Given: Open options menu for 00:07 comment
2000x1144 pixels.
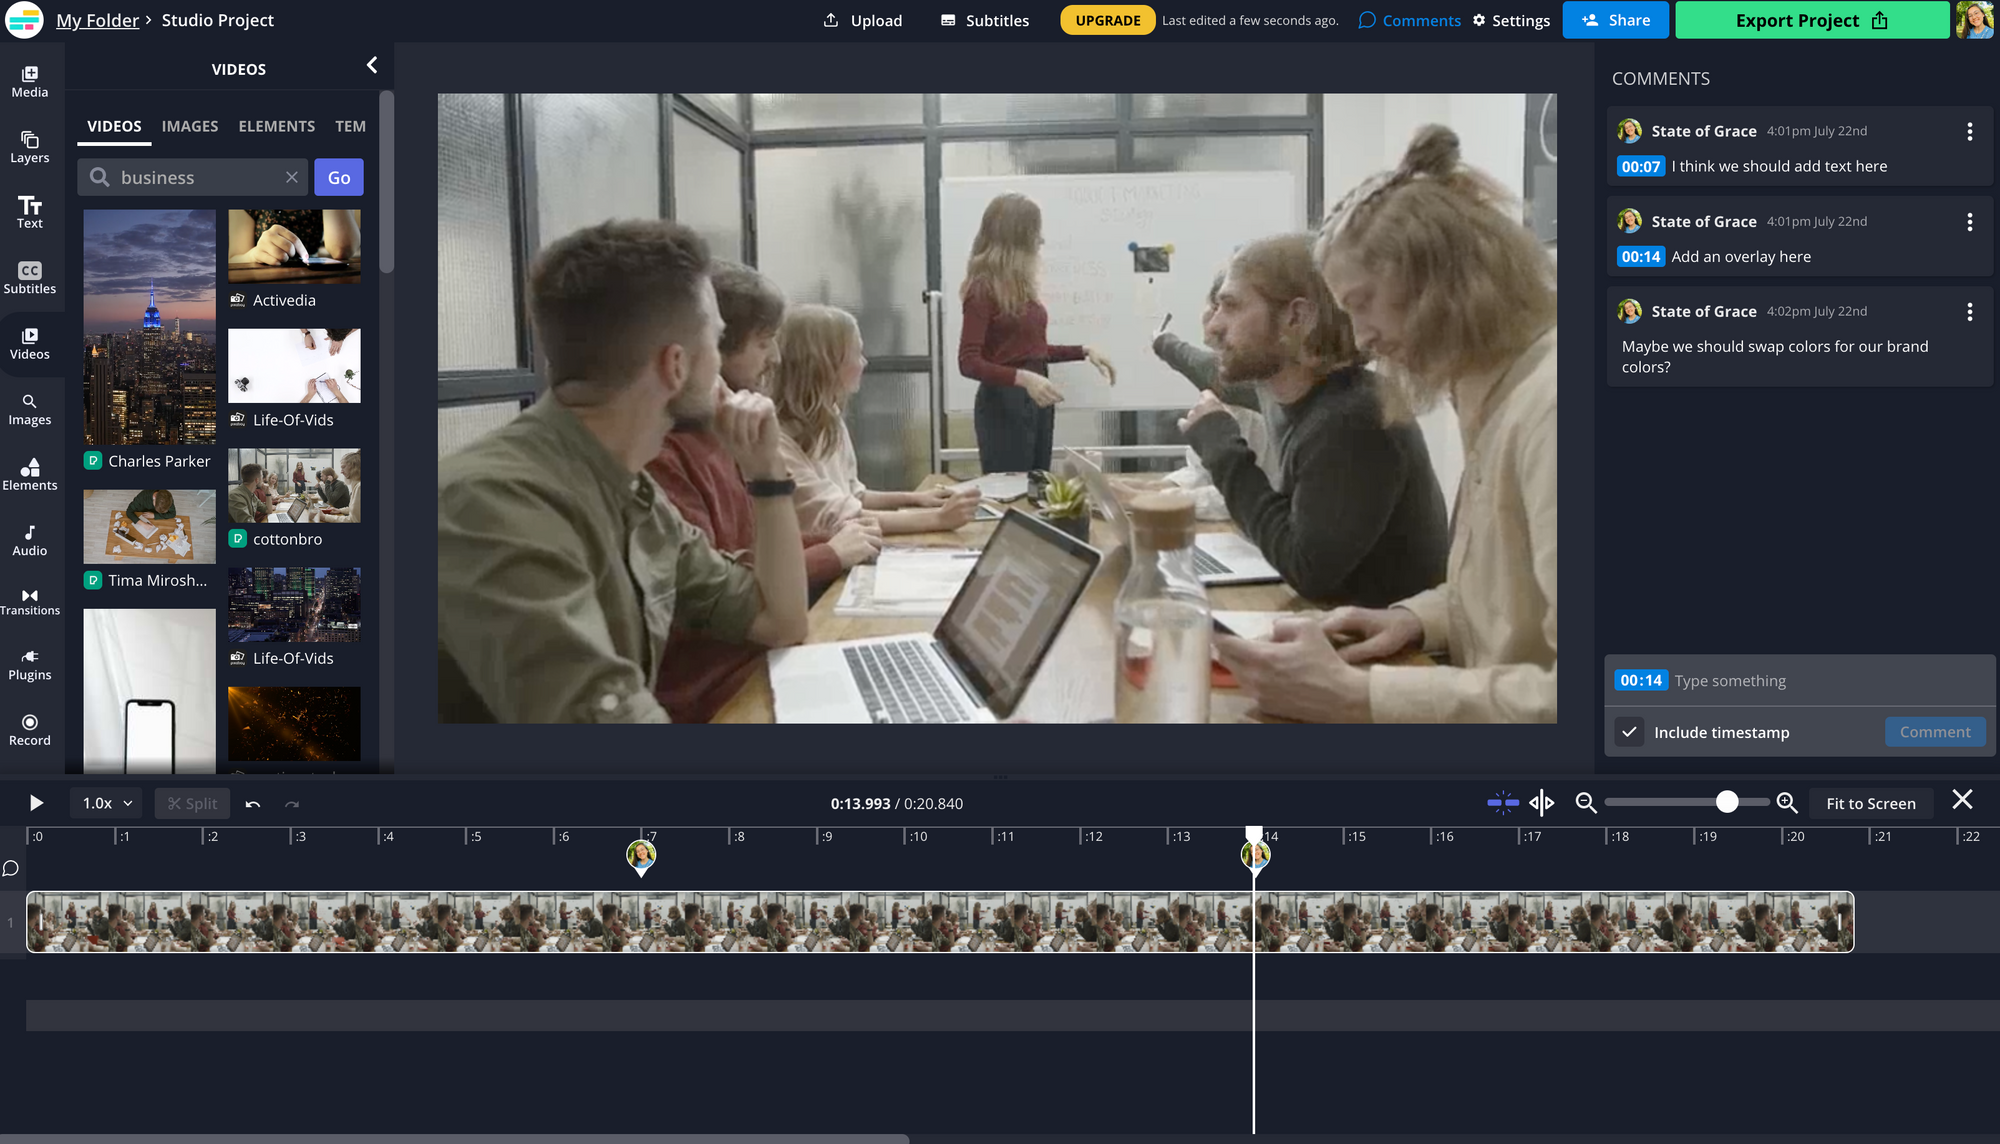Looking at the screenshot, I should point(1969,131).
